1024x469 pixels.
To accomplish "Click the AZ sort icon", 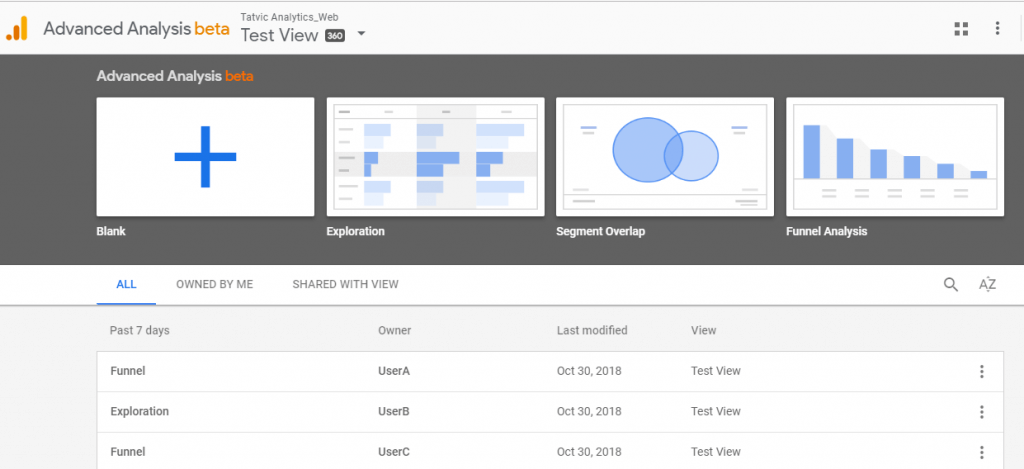I will pyautogui.click(x=987, y=284).
